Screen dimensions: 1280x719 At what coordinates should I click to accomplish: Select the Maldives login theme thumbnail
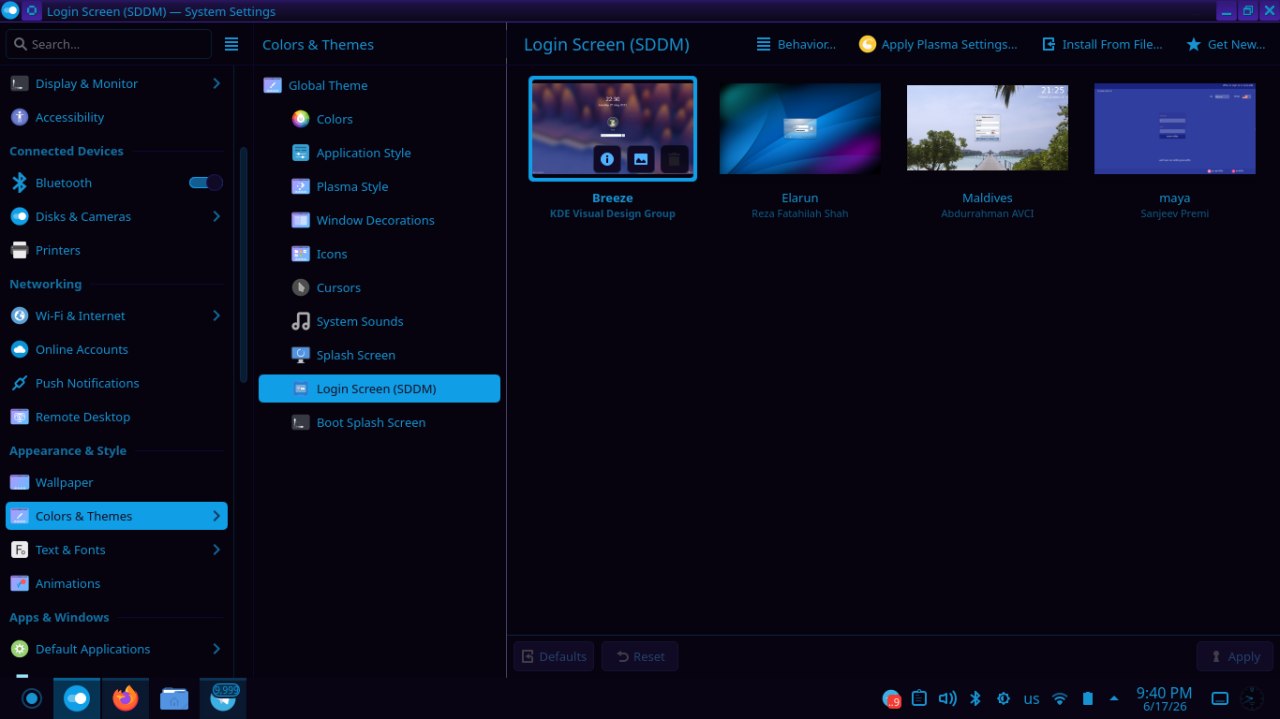point(987,128)
